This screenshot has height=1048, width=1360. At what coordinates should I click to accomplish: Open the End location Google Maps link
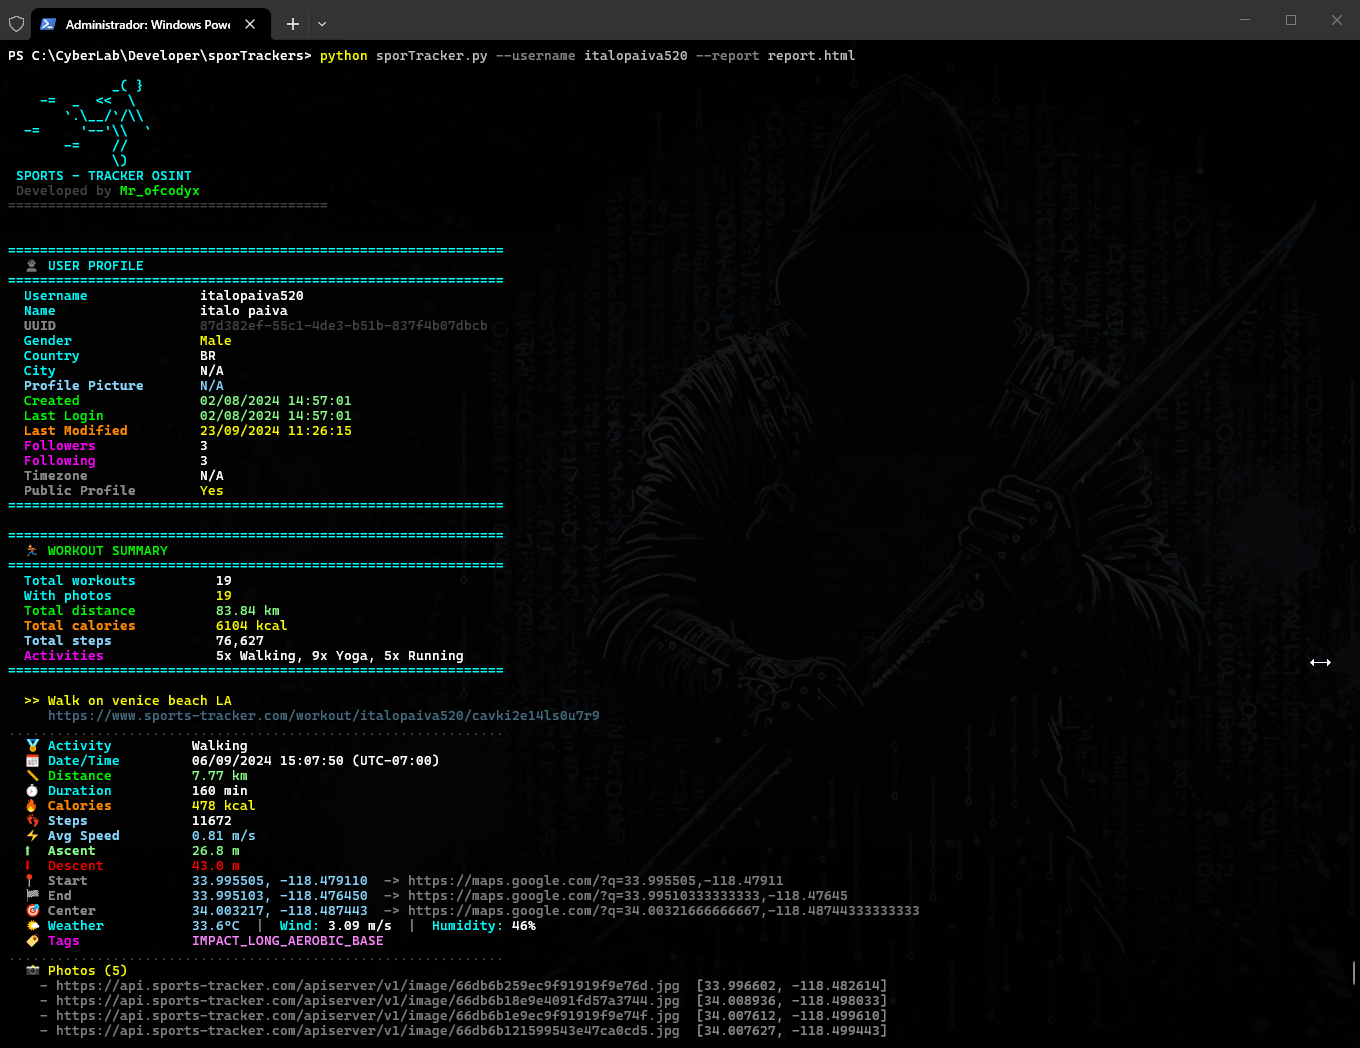pyautogui.click(x=627, y=896)
